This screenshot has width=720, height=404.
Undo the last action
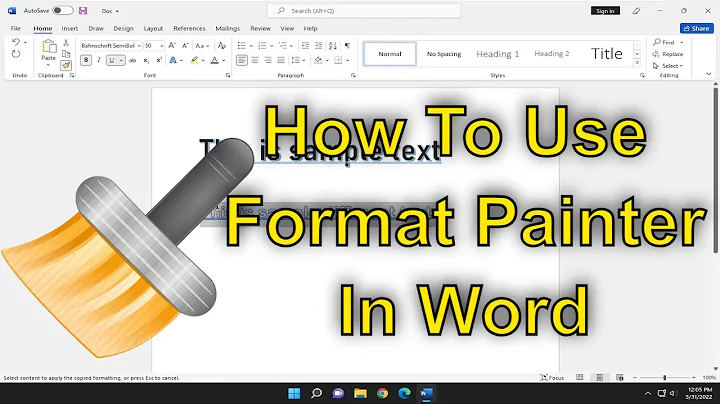tap(16, 42)
